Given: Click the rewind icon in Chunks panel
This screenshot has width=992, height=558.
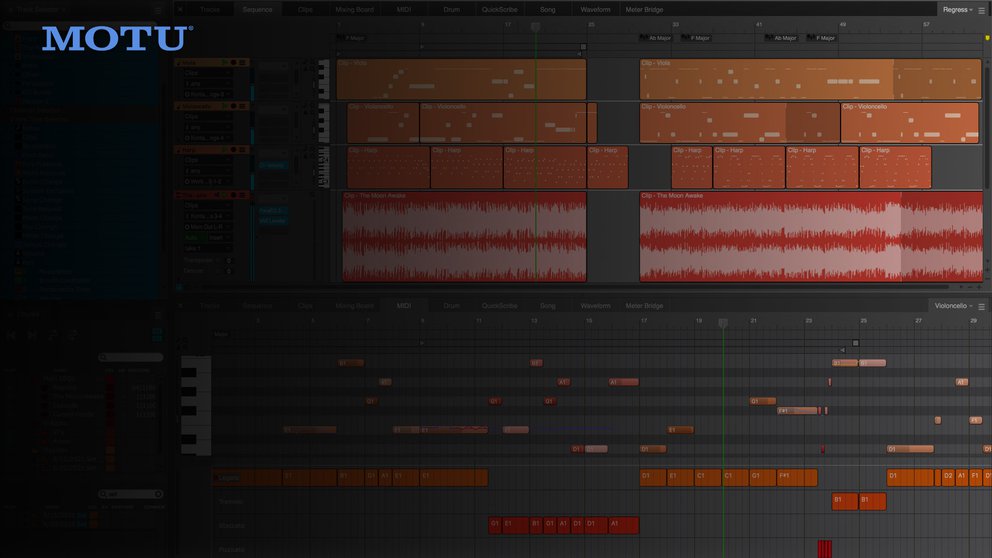Looking at the screenshot, I should pos(12,336).
